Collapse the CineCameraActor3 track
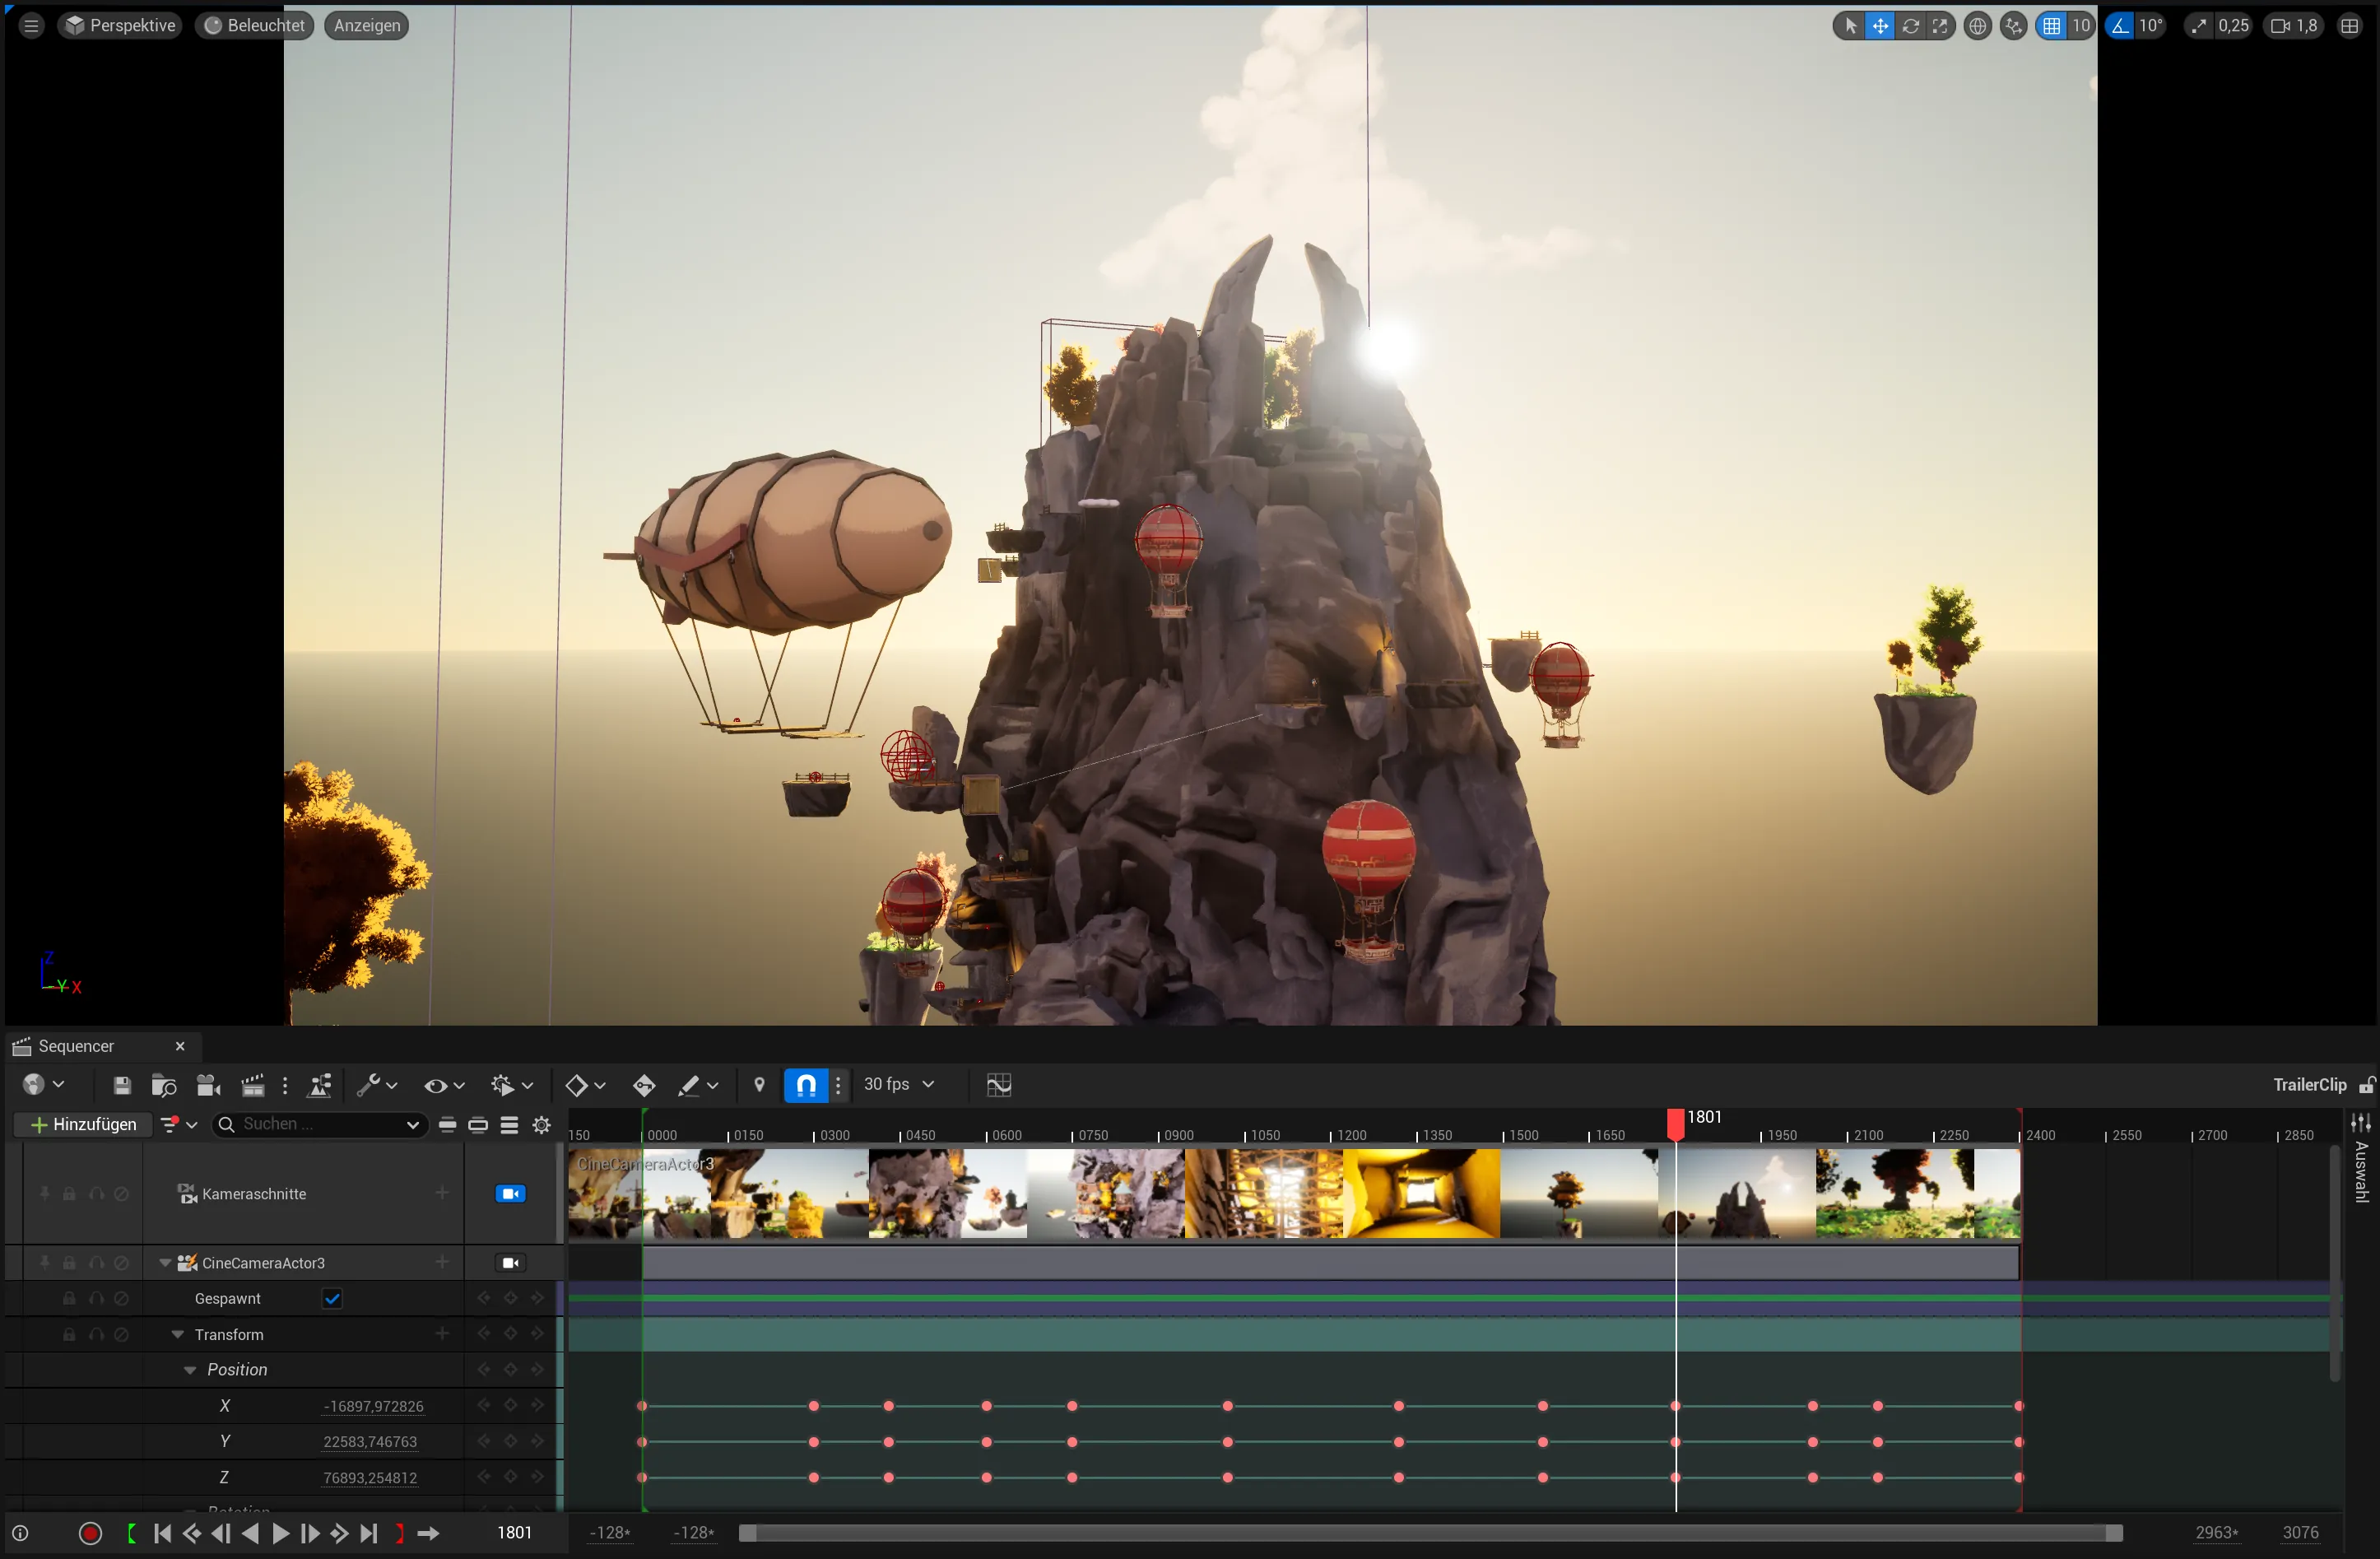 166,1263
